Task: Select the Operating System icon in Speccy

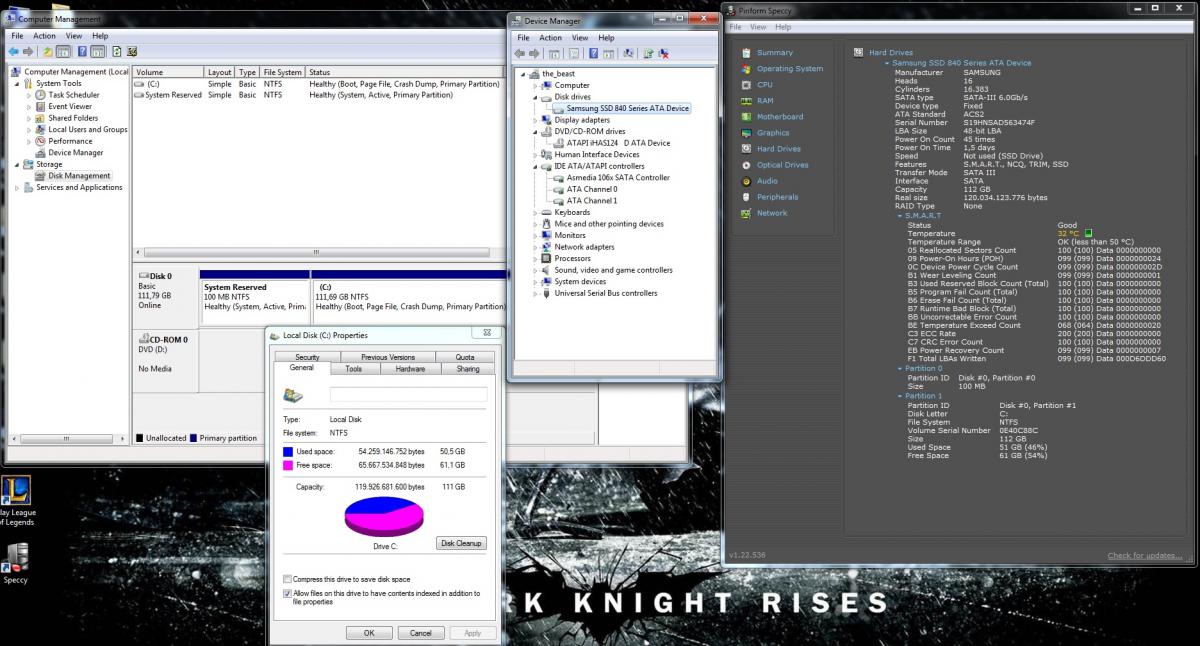Action: 746,69
